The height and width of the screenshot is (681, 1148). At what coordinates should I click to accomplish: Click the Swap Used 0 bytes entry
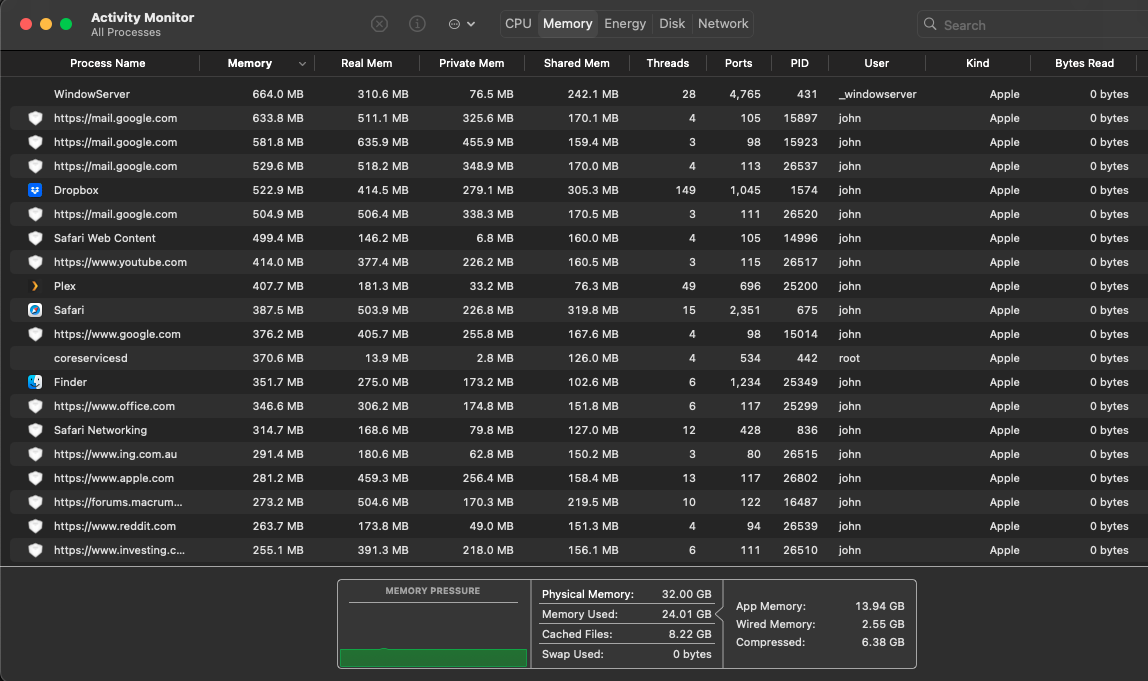point(627,654)
